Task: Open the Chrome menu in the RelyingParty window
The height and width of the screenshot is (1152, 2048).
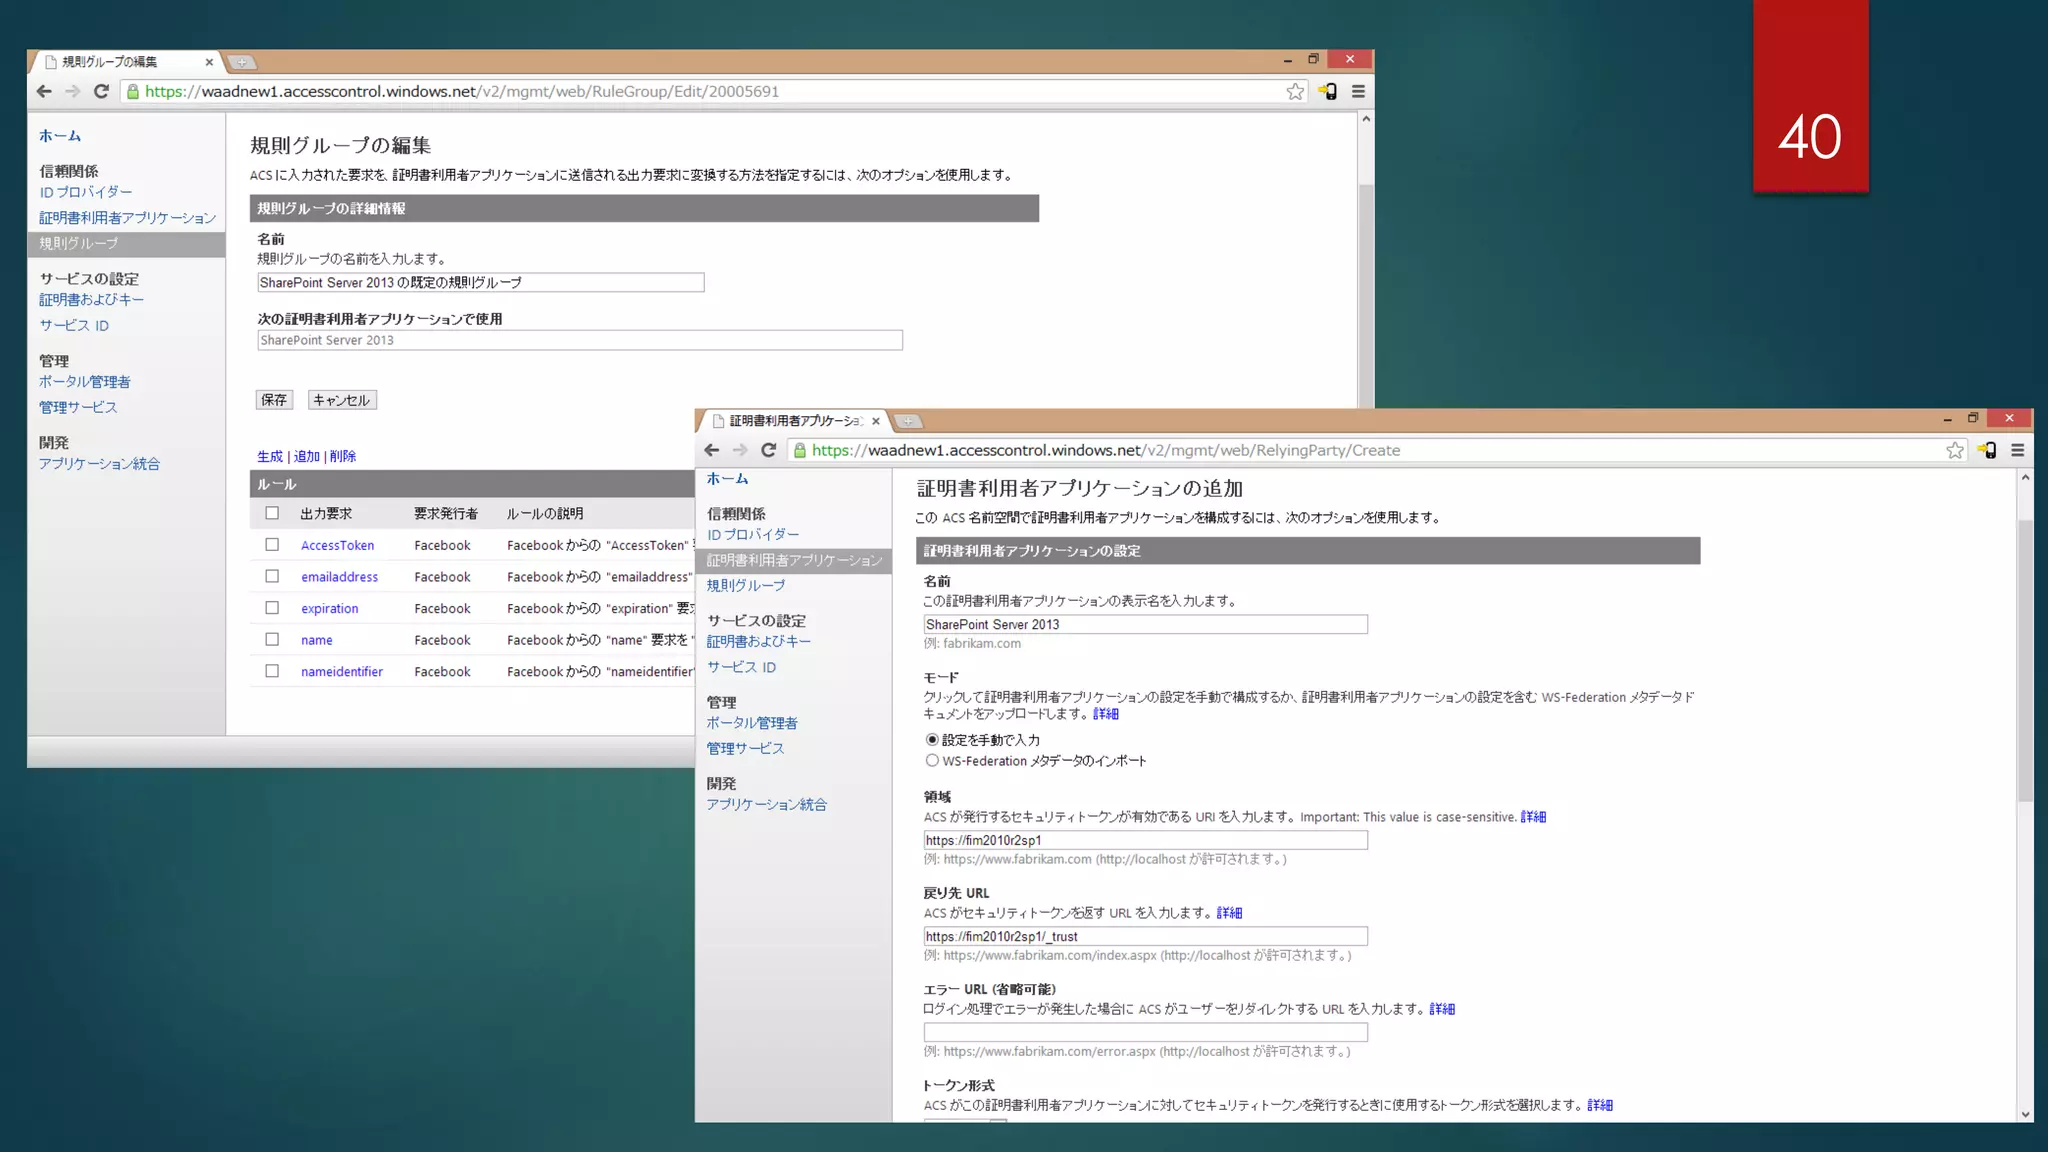Action: [x=2017, y=450]
